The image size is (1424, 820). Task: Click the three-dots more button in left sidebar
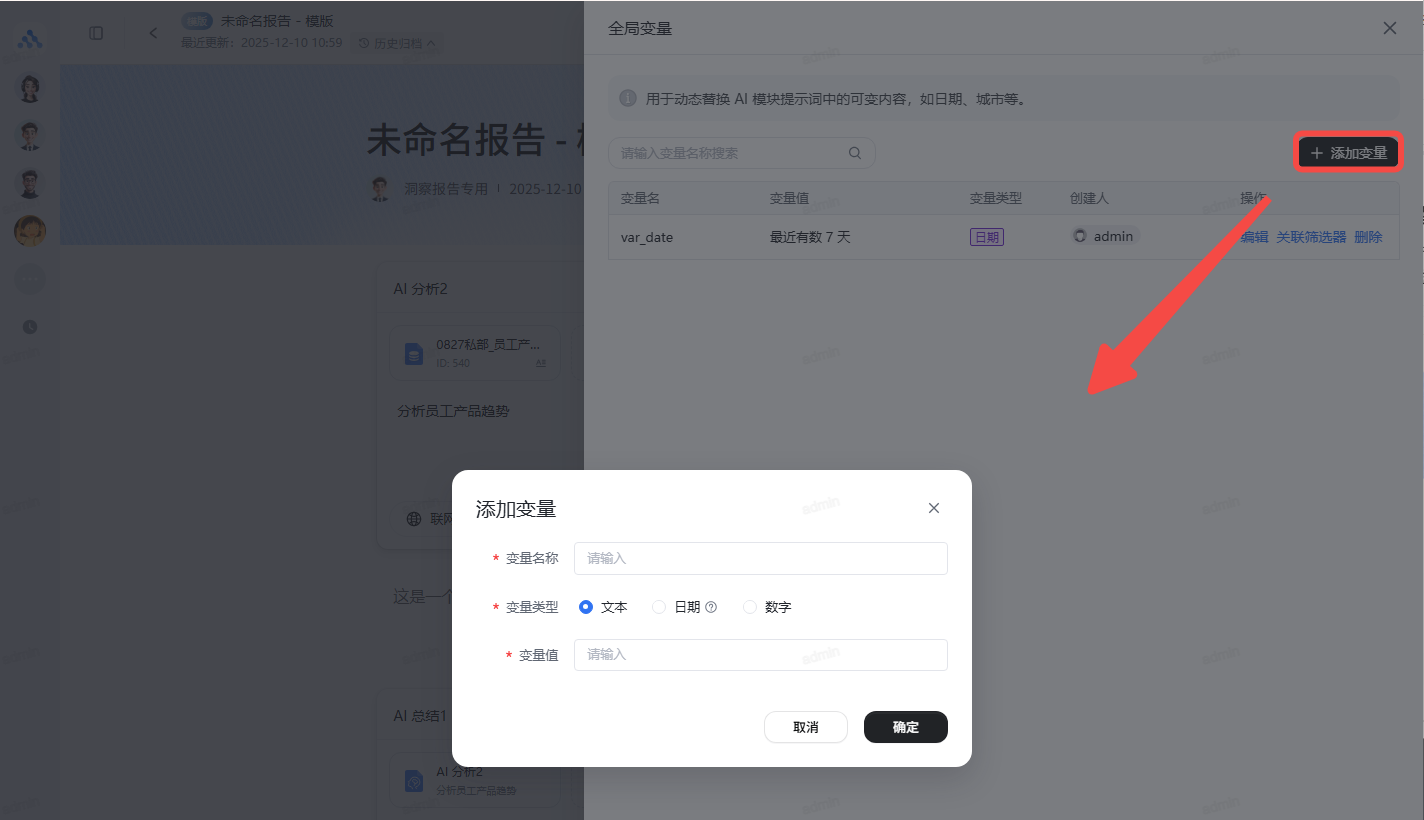coord(30,280)
